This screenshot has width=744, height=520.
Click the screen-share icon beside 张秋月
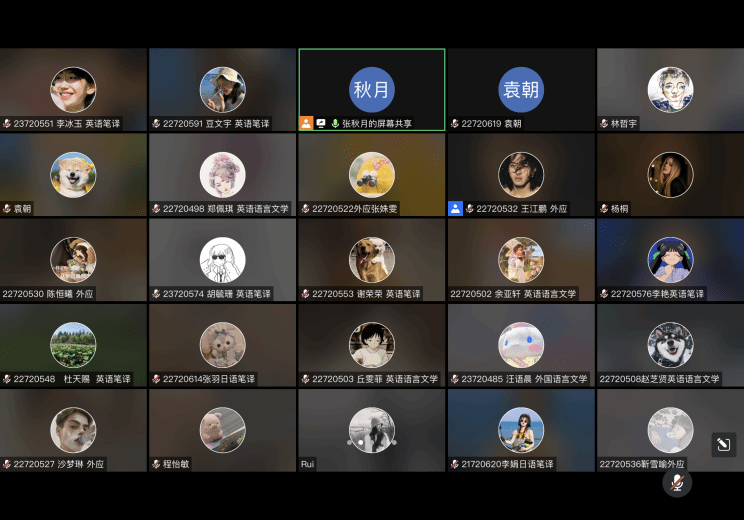[321, 124]
